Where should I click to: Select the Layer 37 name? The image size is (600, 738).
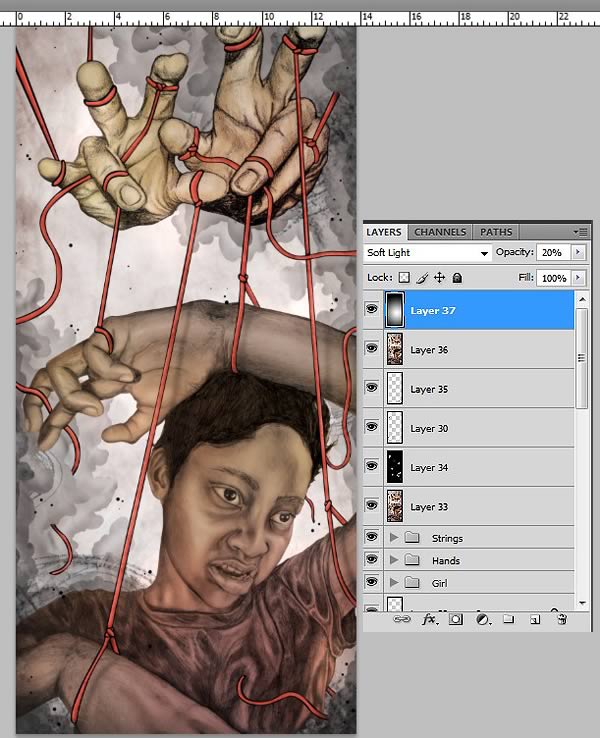tap(432, 311)
